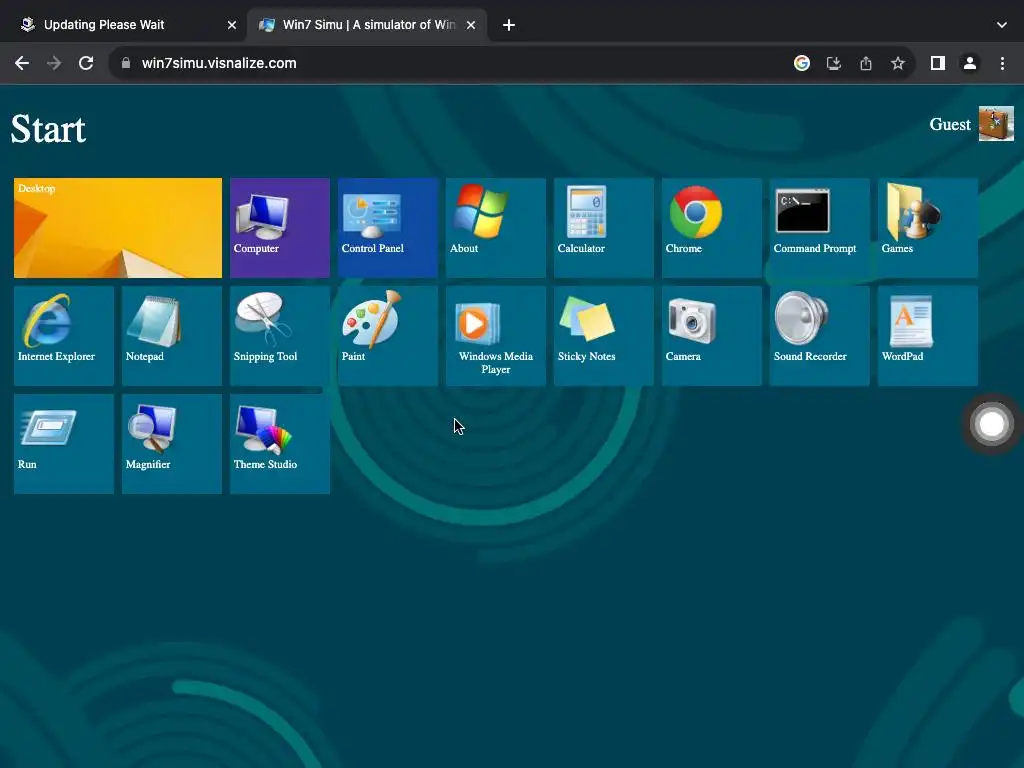Select the Win7 Simu browser tab
The height and width of the screenshot is (768, 1024).
(x=368, y=25)
